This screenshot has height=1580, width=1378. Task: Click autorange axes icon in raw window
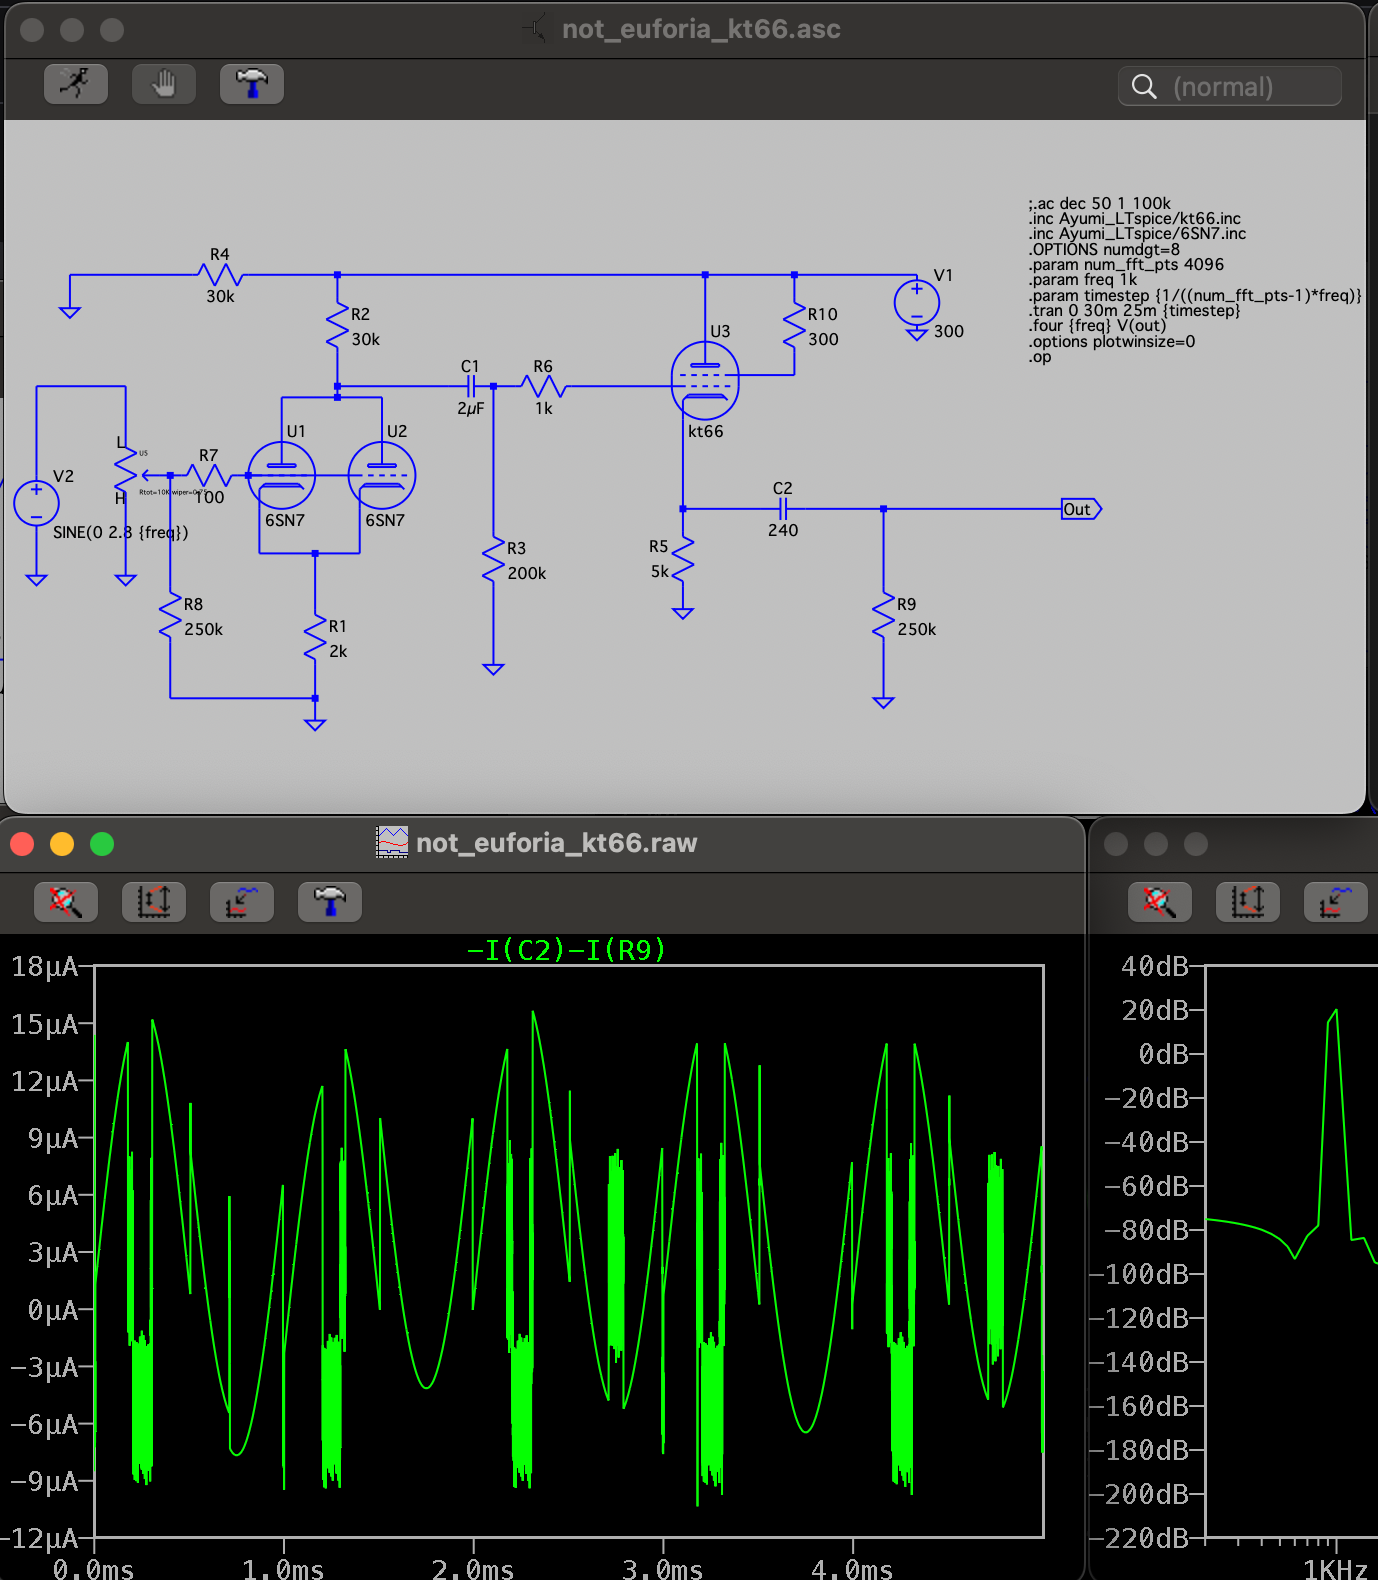[154, 902]
